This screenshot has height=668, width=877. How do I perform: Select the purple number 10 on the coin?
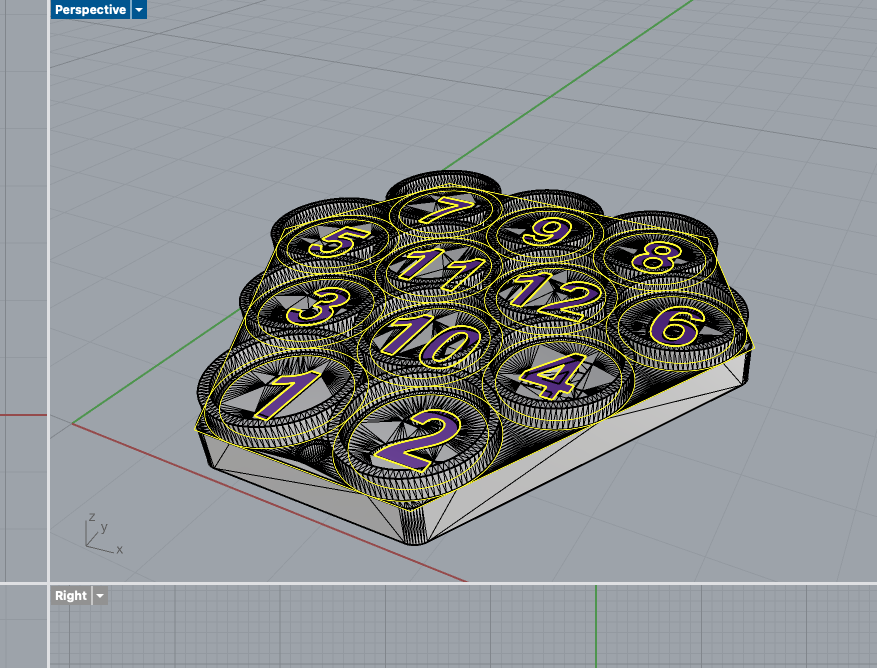click(x=428, y=340)
